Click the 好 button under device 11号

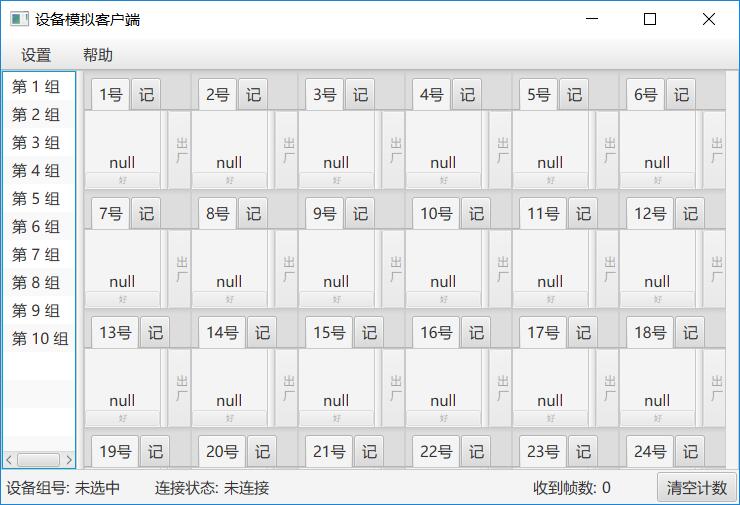(x=551, y=300)
